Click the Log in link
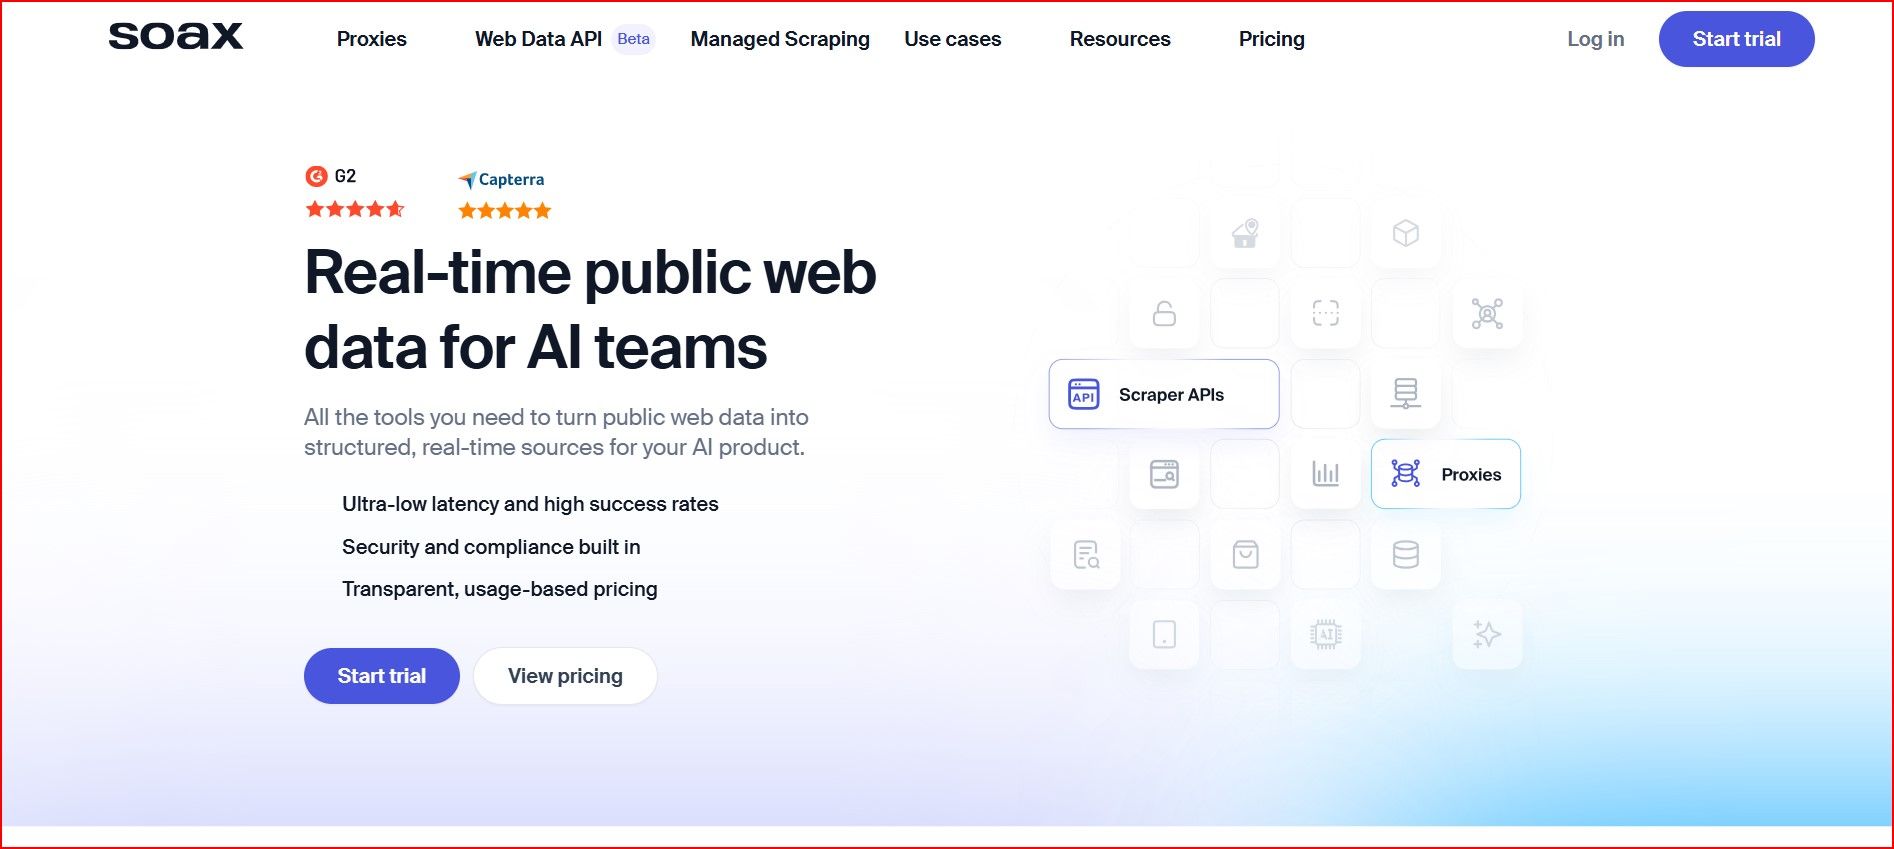 [1595, 39]
